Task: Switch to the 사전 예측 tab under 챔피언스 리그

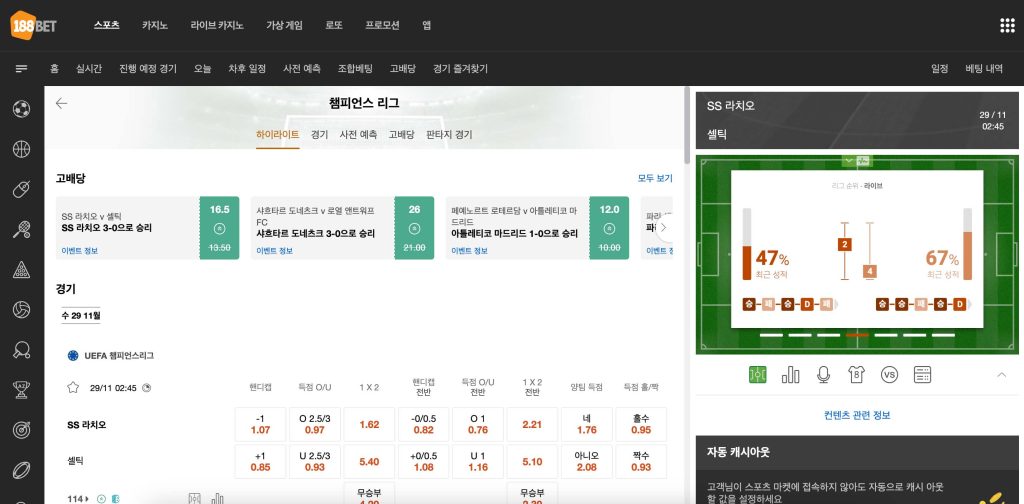Action: (358, 134)
